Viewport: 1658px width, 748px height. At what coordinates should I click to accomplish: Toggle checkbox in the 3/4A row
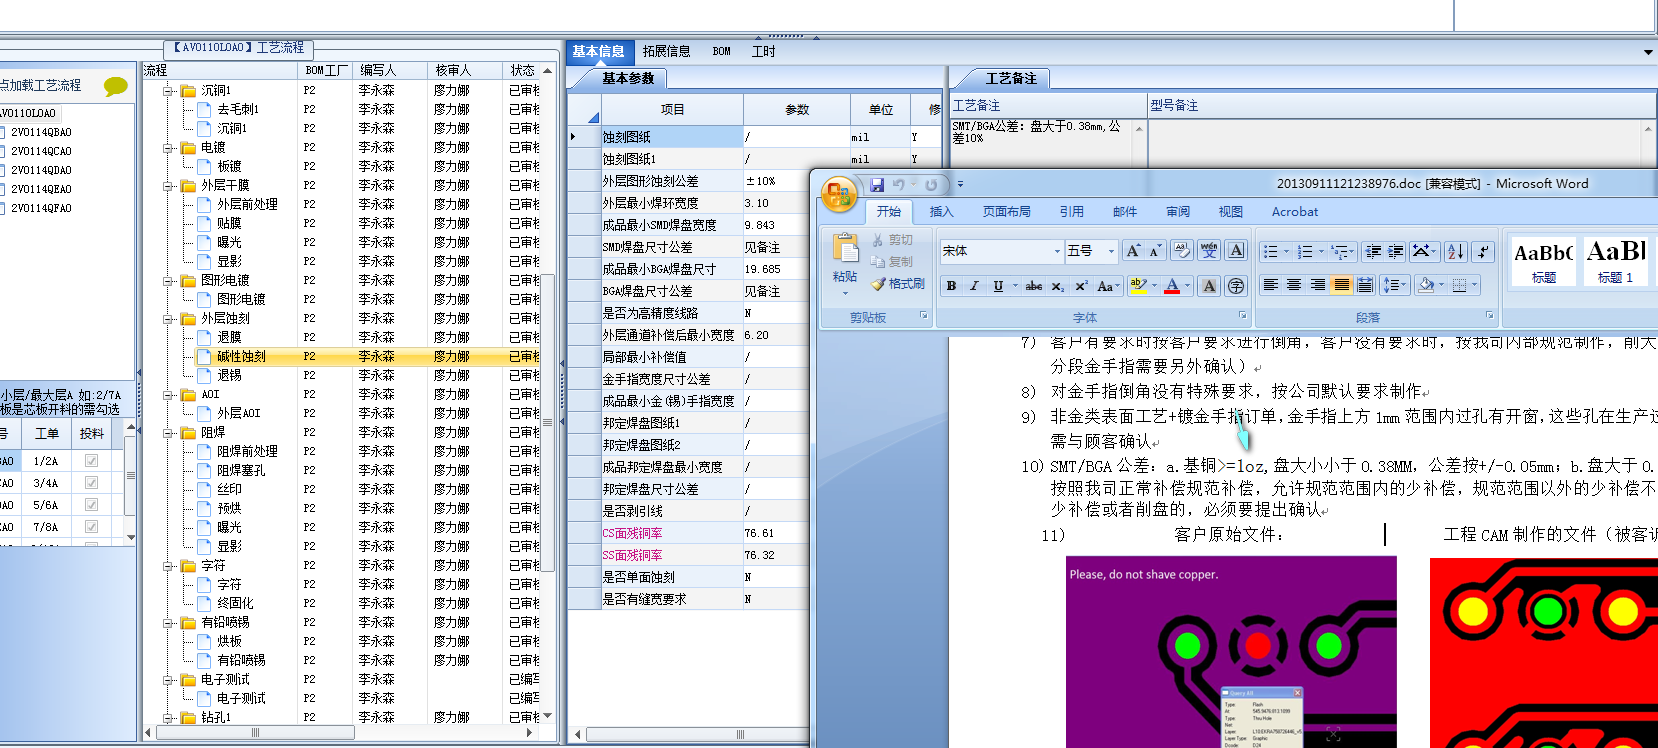91,483
